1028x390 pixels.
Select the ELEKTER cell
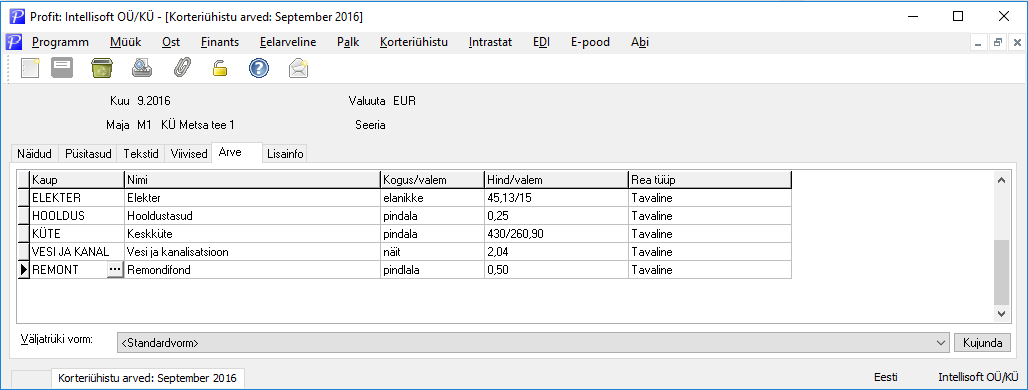(77, 197)
